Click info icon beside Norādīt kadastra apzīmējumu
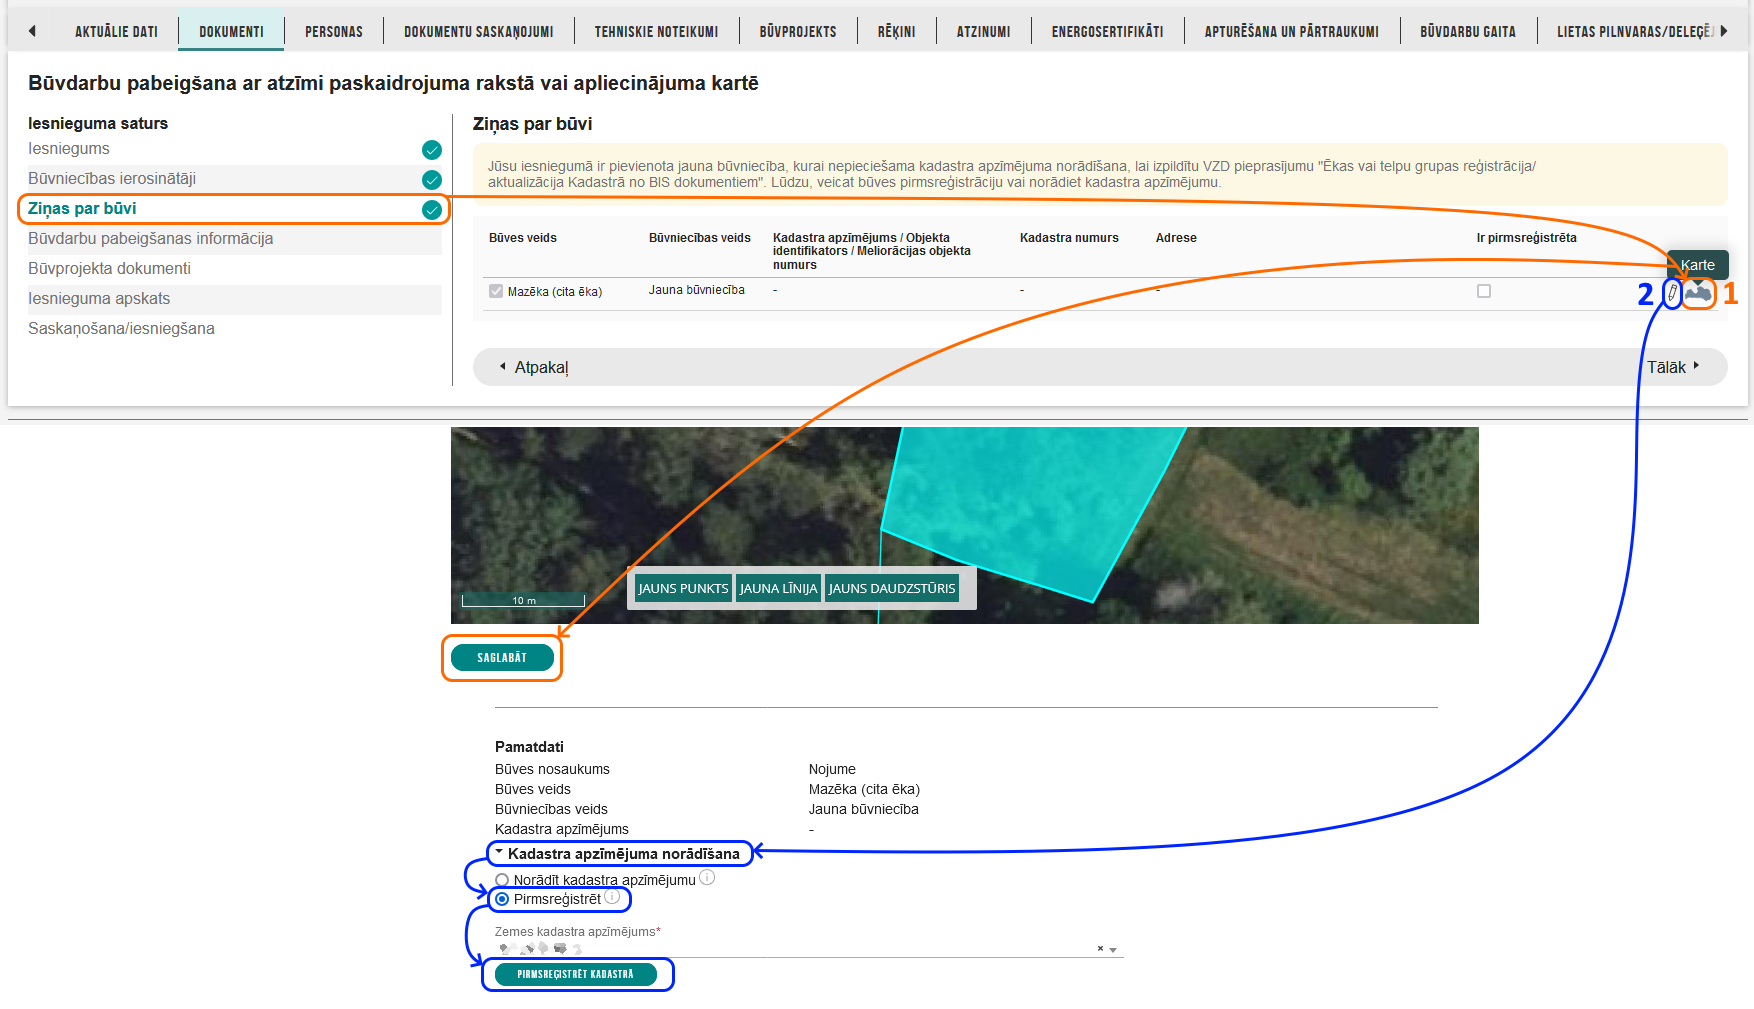1754x1009 pixels. point(707,878)
